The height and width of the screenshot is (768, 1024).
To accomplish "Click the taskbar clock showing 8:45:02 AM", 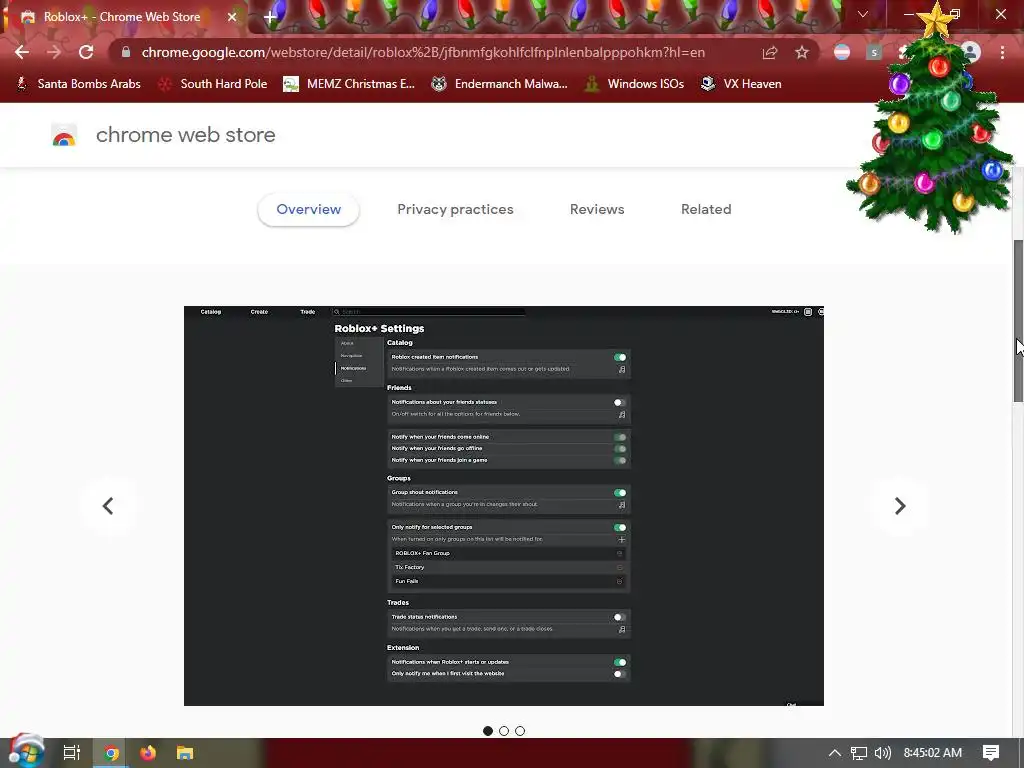I will point(933,753).
